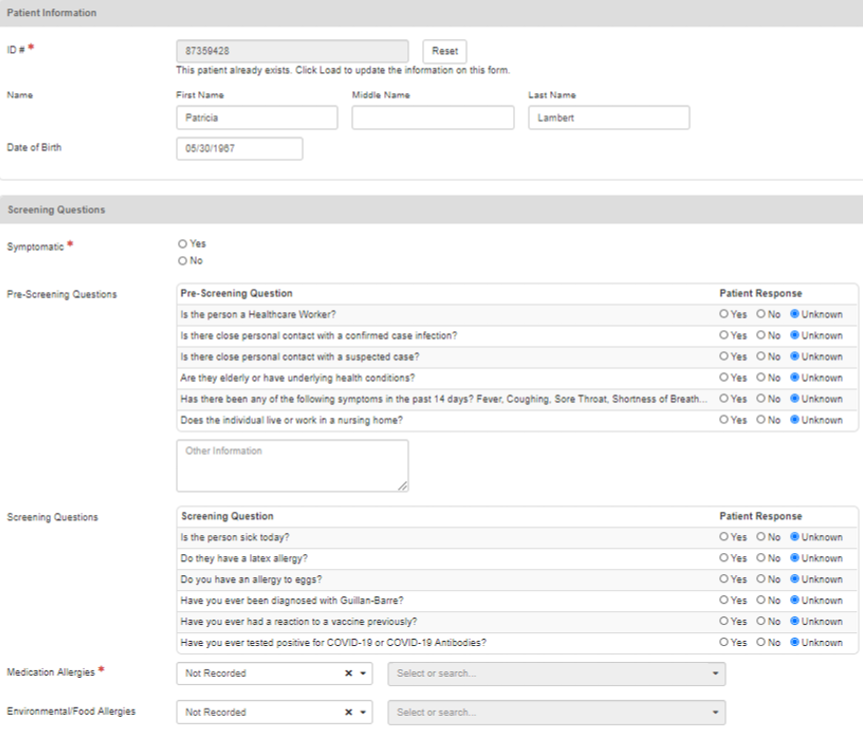Select Yes for previous vaccine reaction
The height and width of the screenshot is (741, 863).
coord(724,621)
